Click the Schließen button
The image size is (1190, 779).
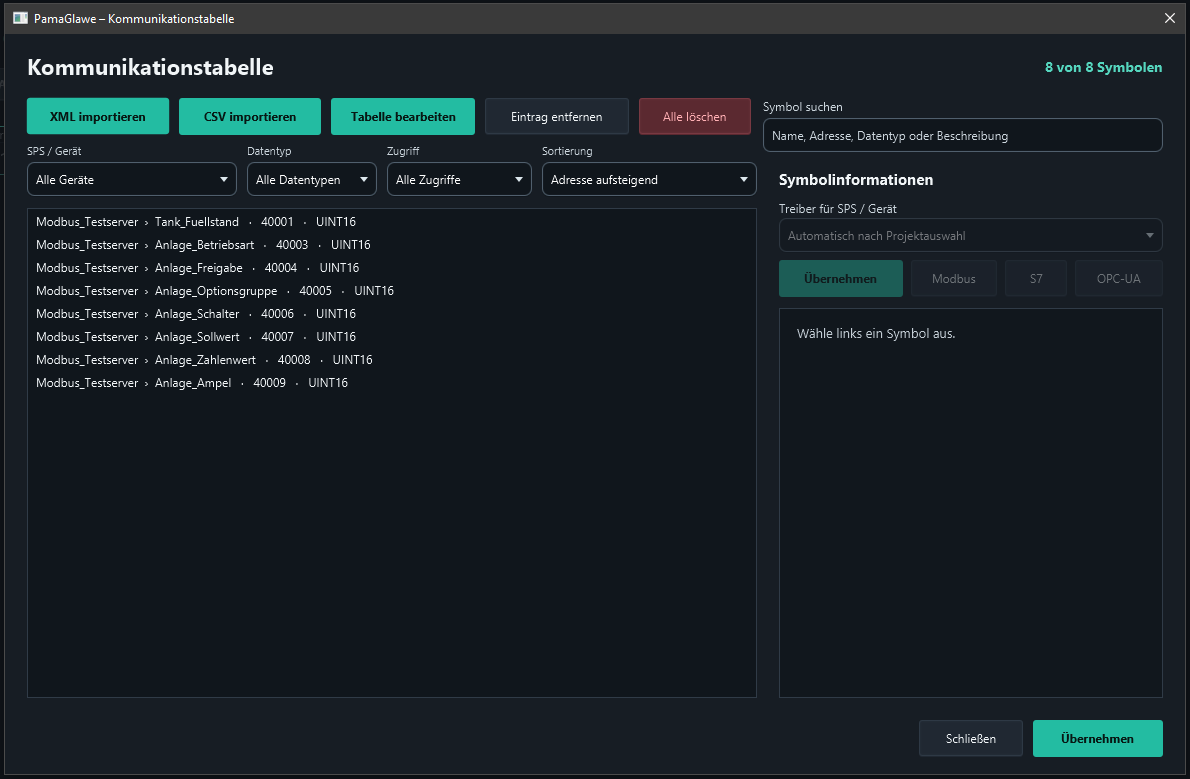(x=971, y=738)
